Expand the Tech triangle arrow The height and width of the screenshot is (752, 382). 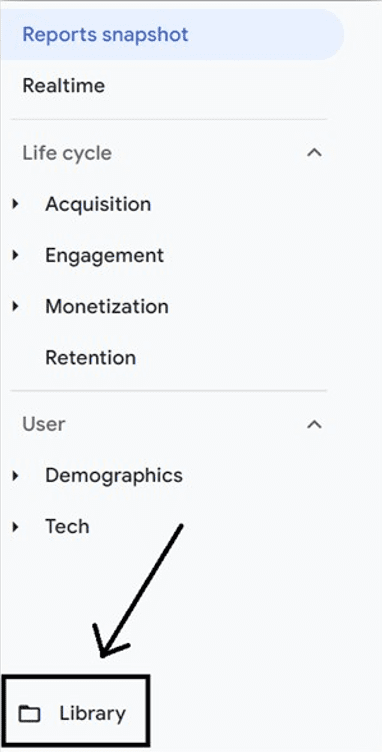(x=16, y=527)
